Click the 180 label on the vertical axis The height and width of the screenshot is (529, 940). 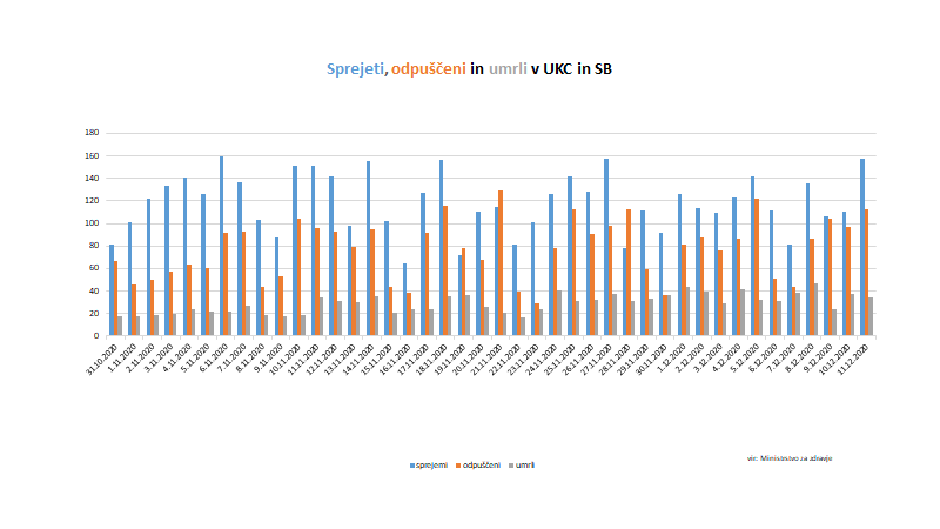(92, 132)
